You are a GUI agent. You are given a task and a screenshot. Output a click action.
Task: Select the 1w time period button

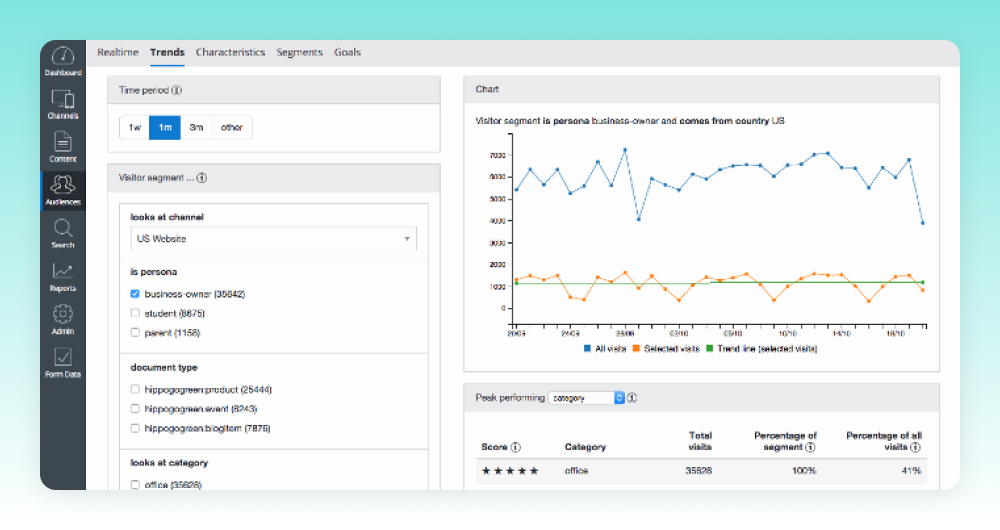(x=135, y=128)
